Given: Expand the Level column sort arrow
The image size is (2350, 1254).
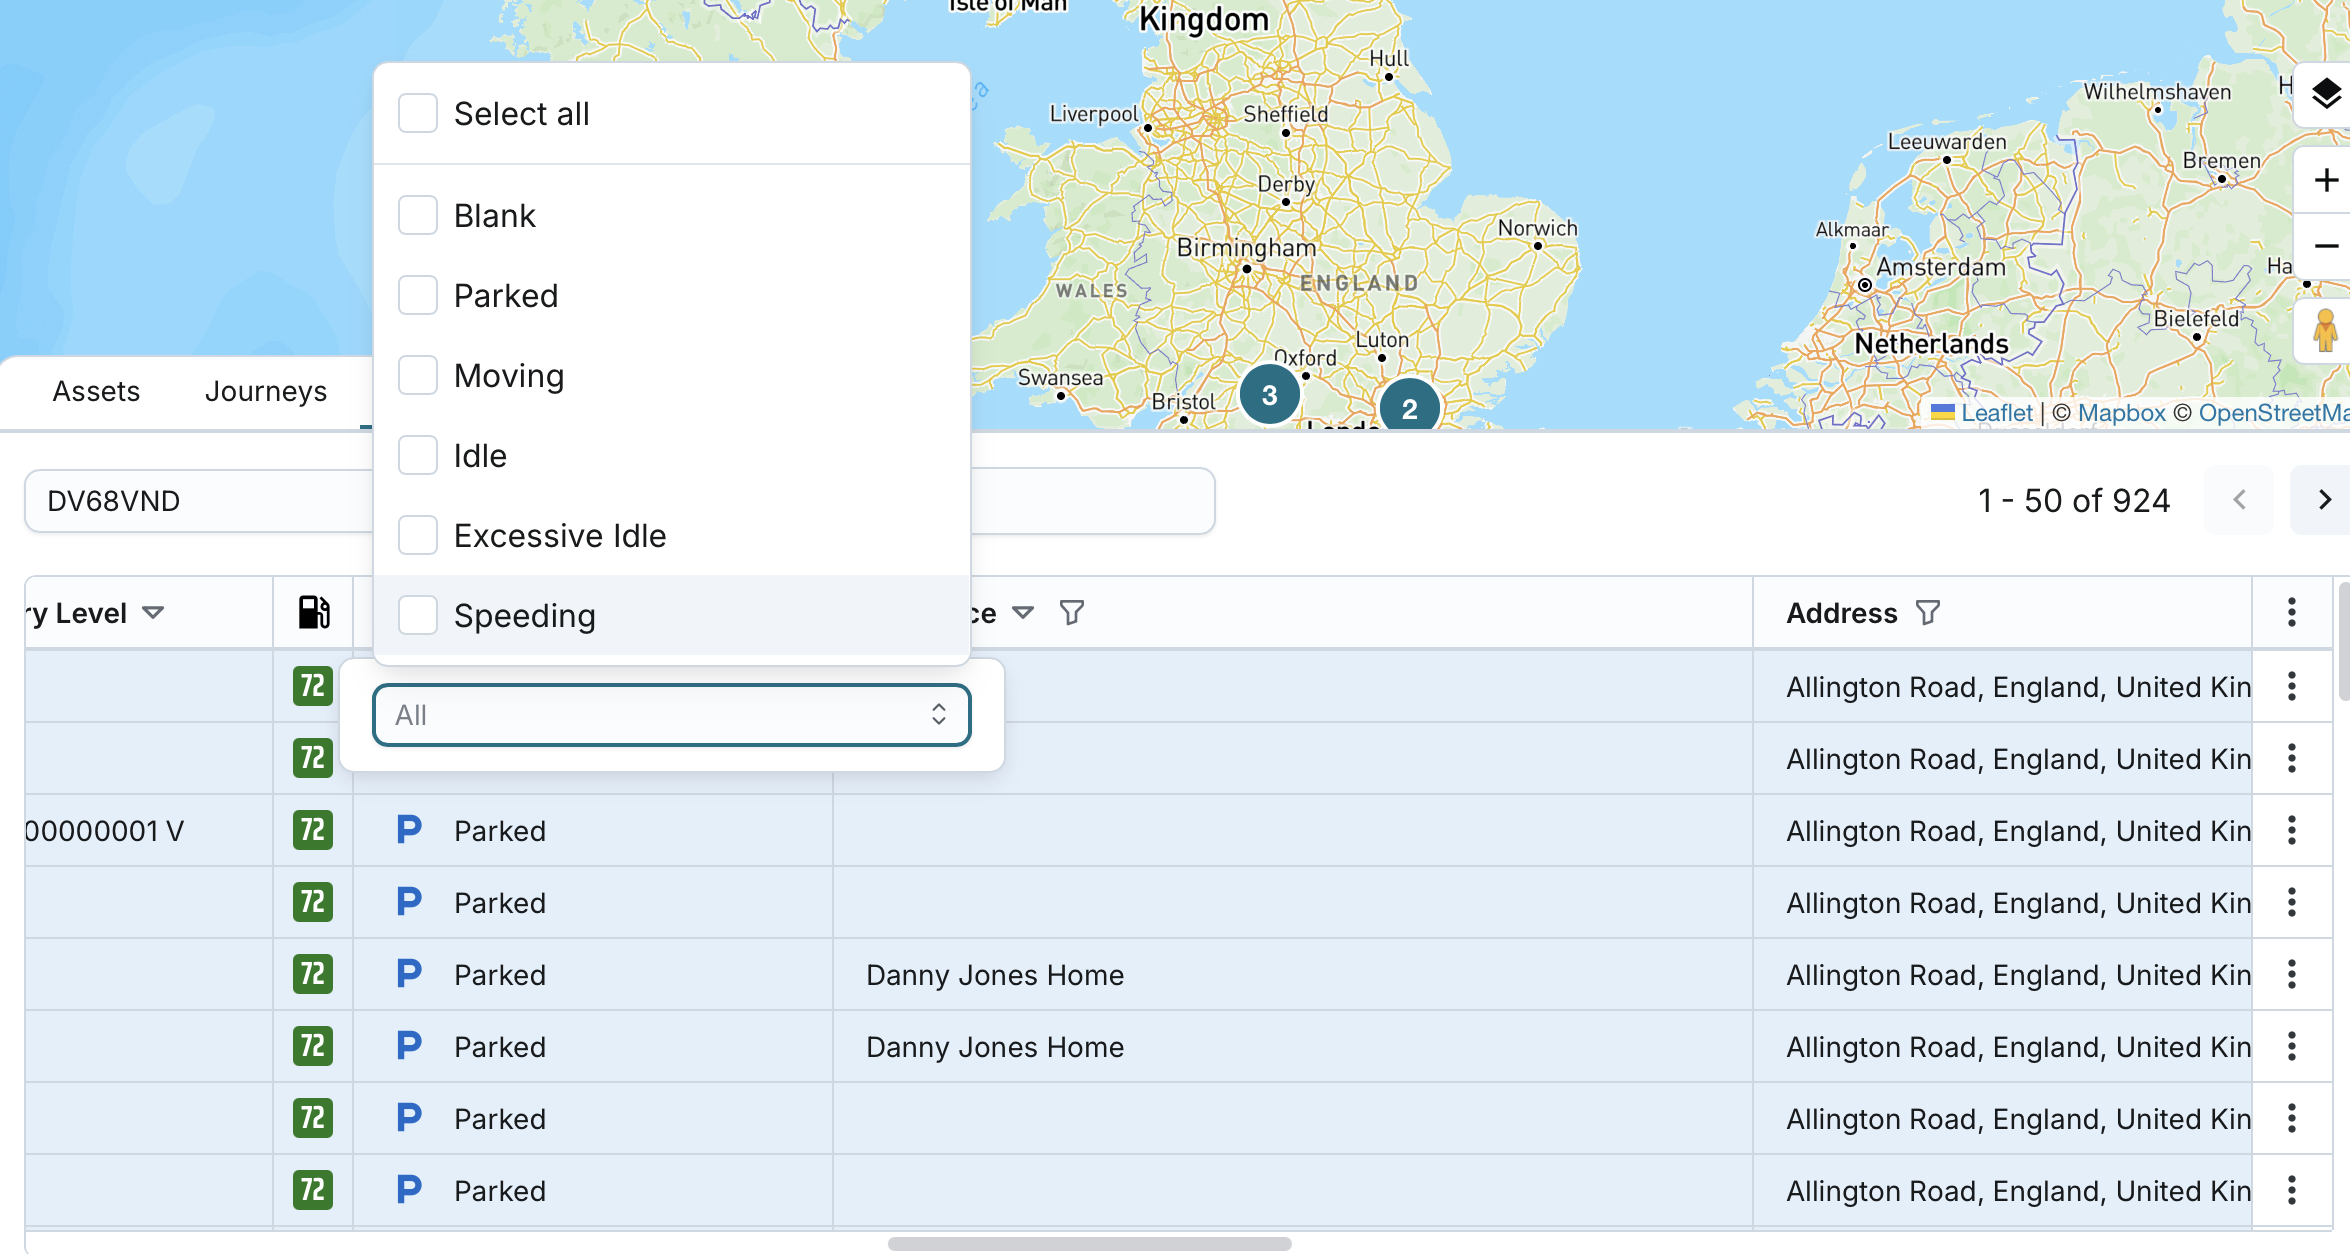Looking at the screenshot, I should [x=153, y=612].
